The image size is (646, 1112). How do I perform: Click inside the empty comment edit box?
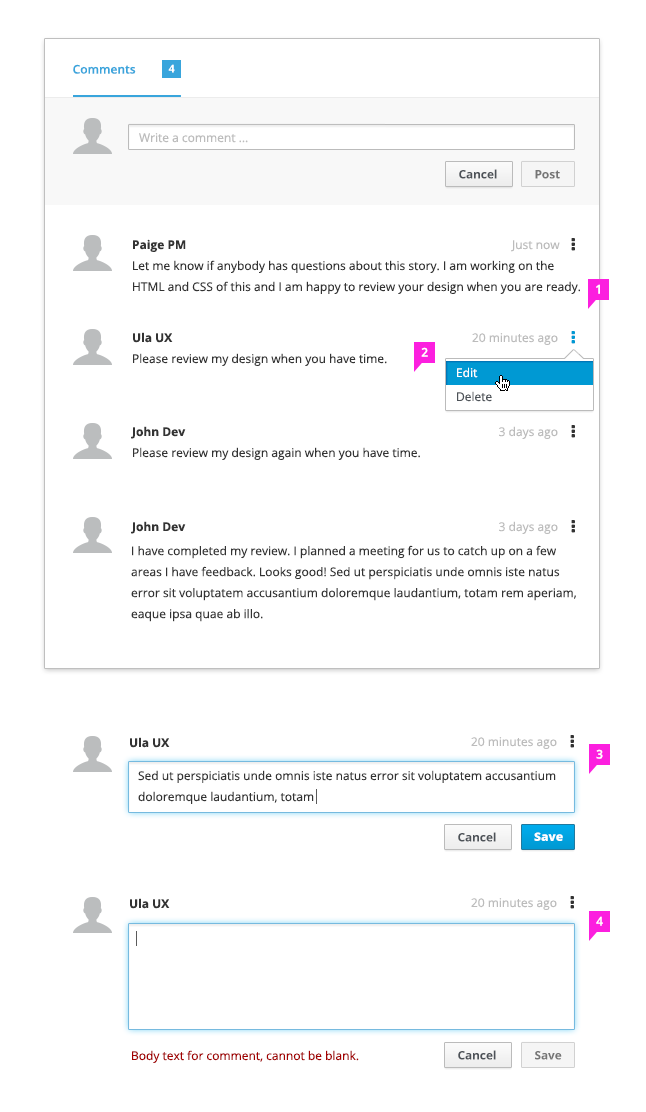tap(351, 976)
